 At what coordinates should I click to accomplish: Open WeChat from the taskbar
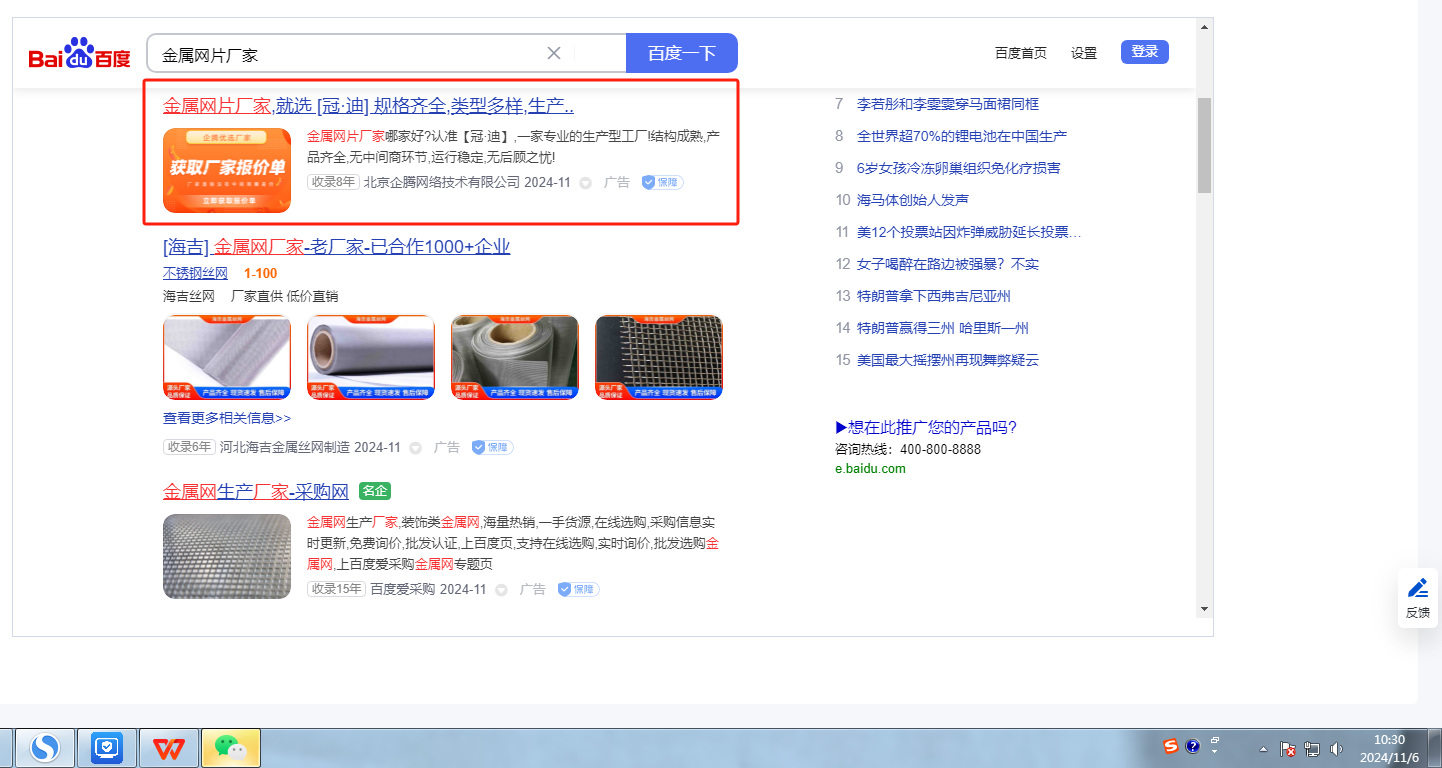tap(231, 747)
